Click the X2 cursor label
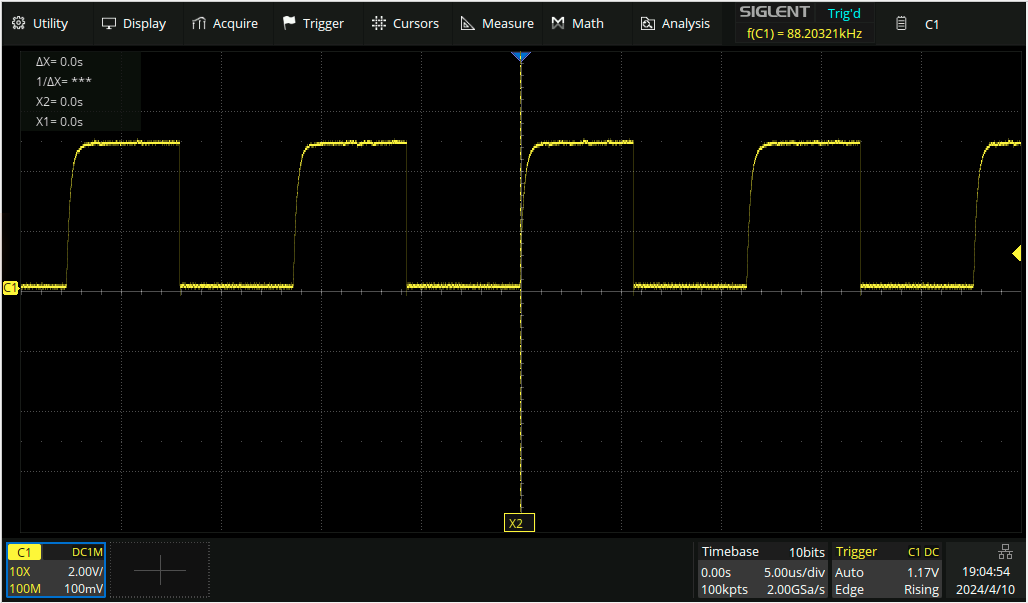Screen dimensions: 1028x603 pyautogui.click(x=516, y=523)
